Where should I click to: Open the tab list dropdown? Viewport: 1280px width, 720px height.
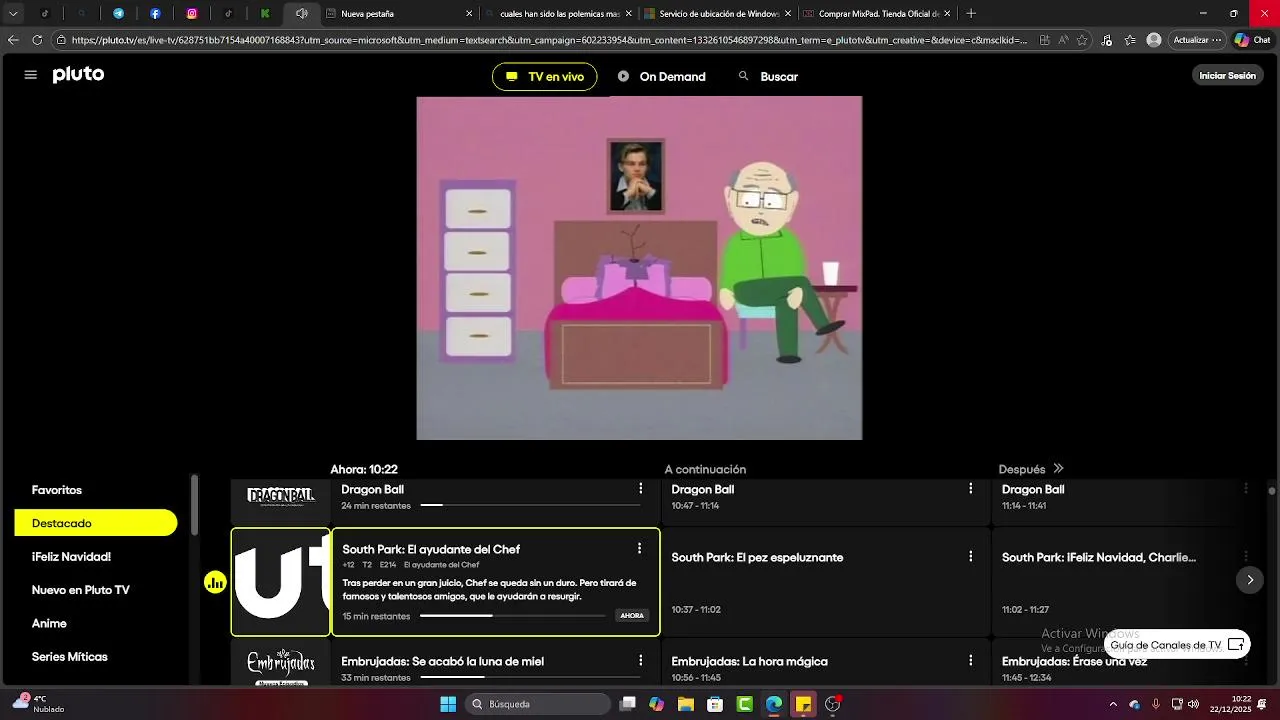[13, 14]
